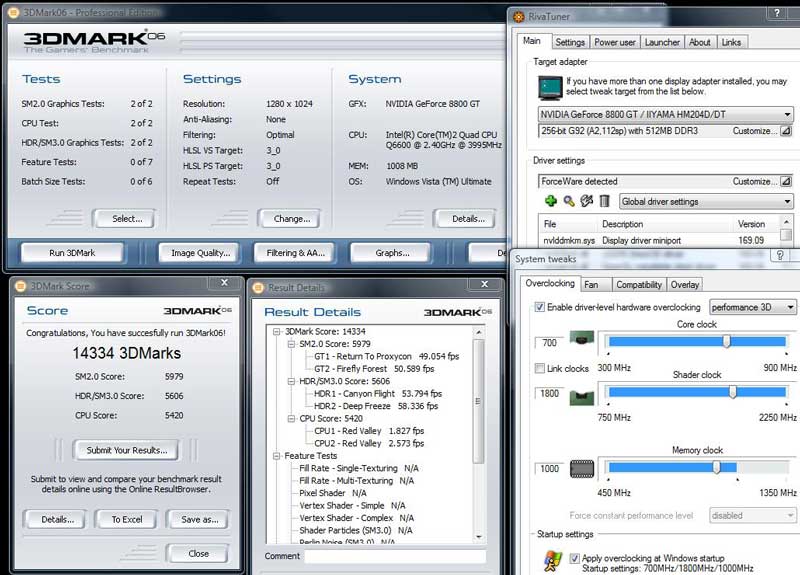Viewport: 800px width, 575px height.
Task: Click Close button in Score window
Action: coord(198,554)
